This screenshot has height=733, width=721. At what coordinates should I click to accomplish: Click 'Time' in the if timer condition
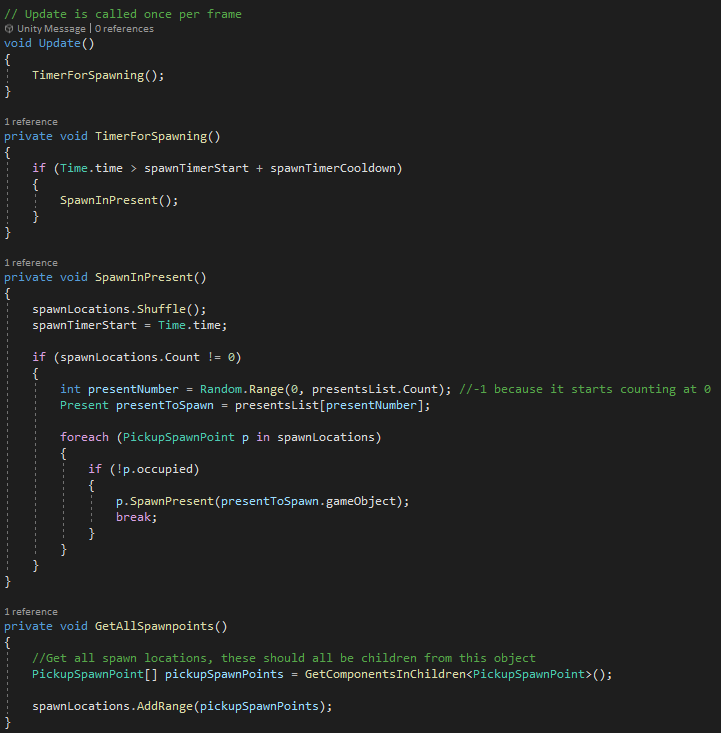point(74,168)
